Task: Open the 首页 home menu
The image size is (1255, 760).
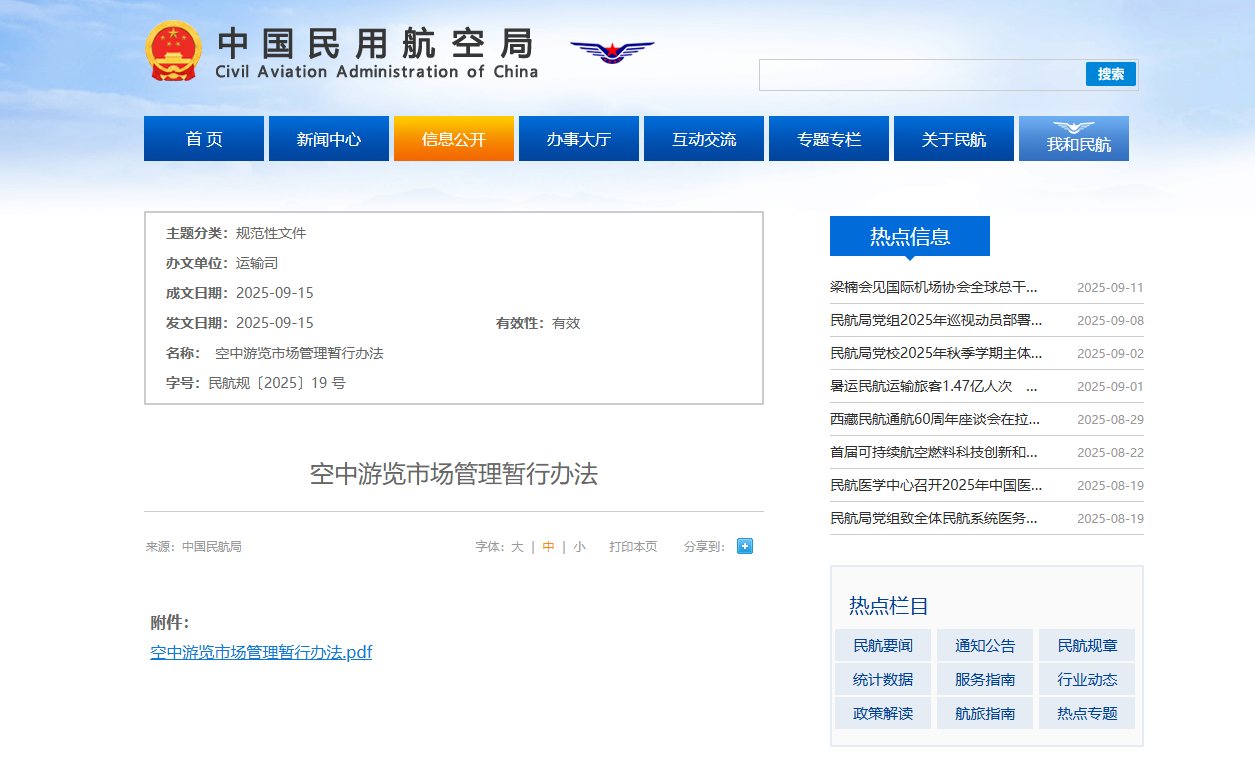Action: (x=204, y=139)
